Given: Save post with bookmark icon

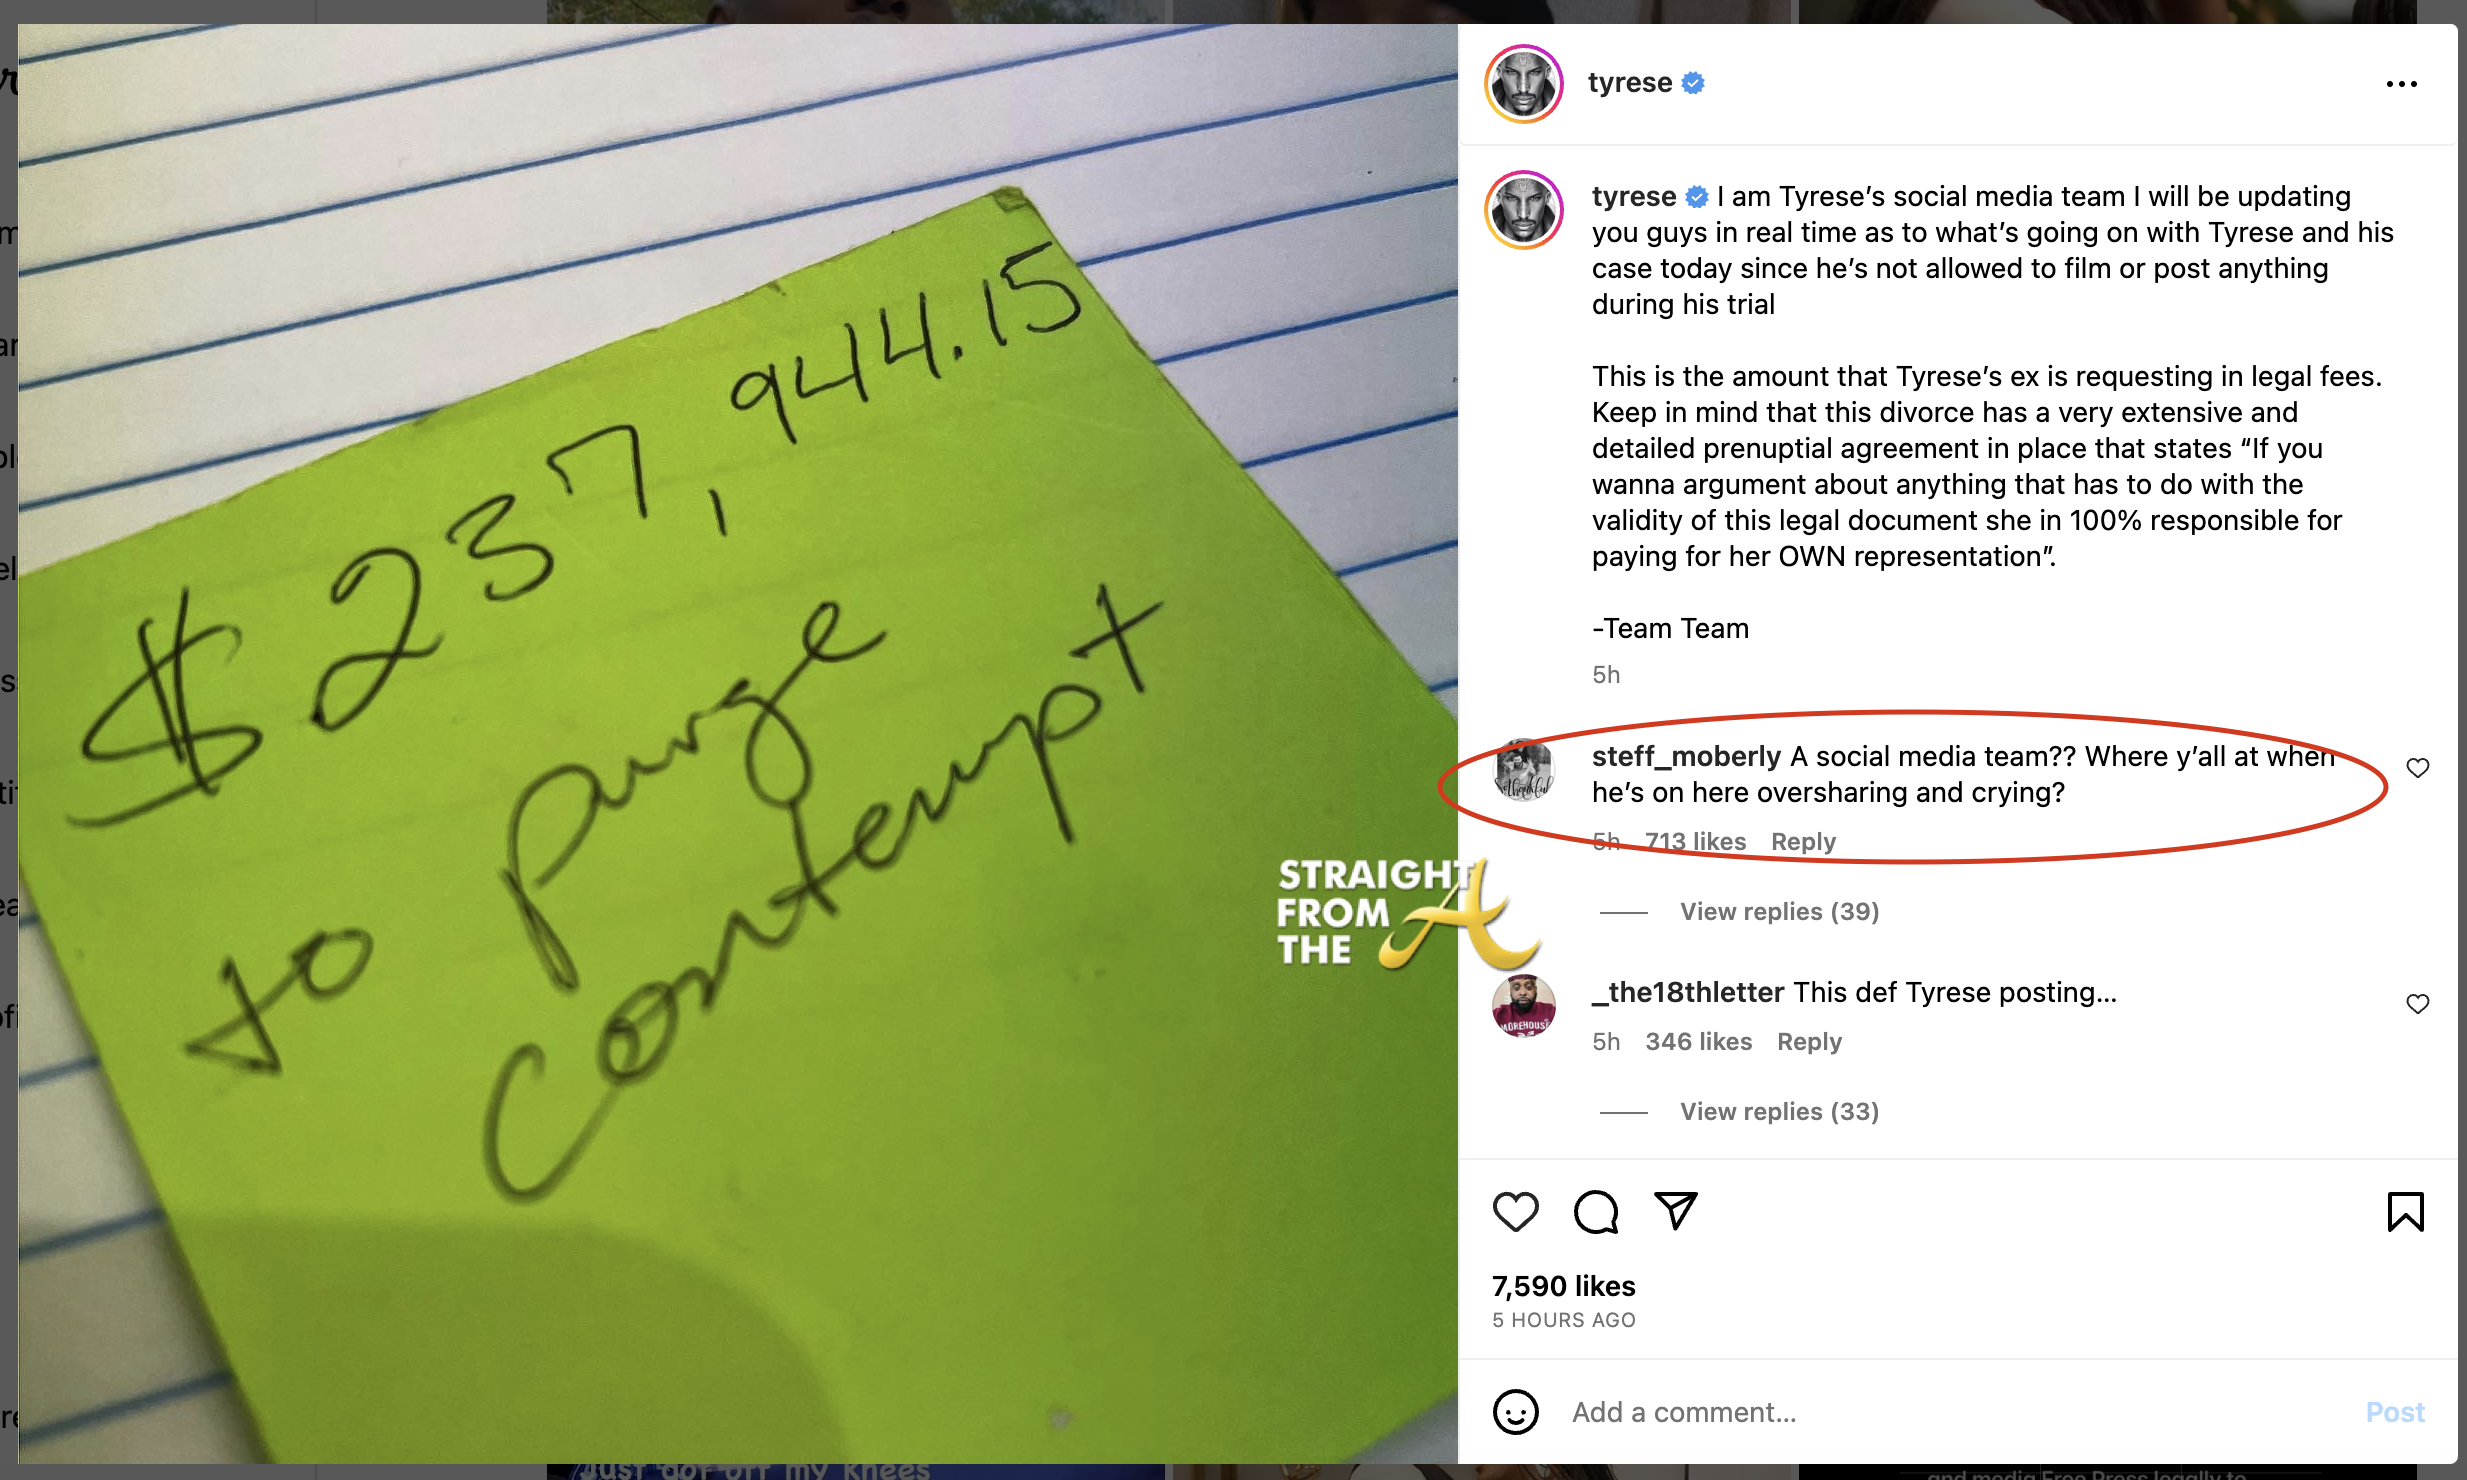Looking at the screenshot, I should coord(2405,1212).
